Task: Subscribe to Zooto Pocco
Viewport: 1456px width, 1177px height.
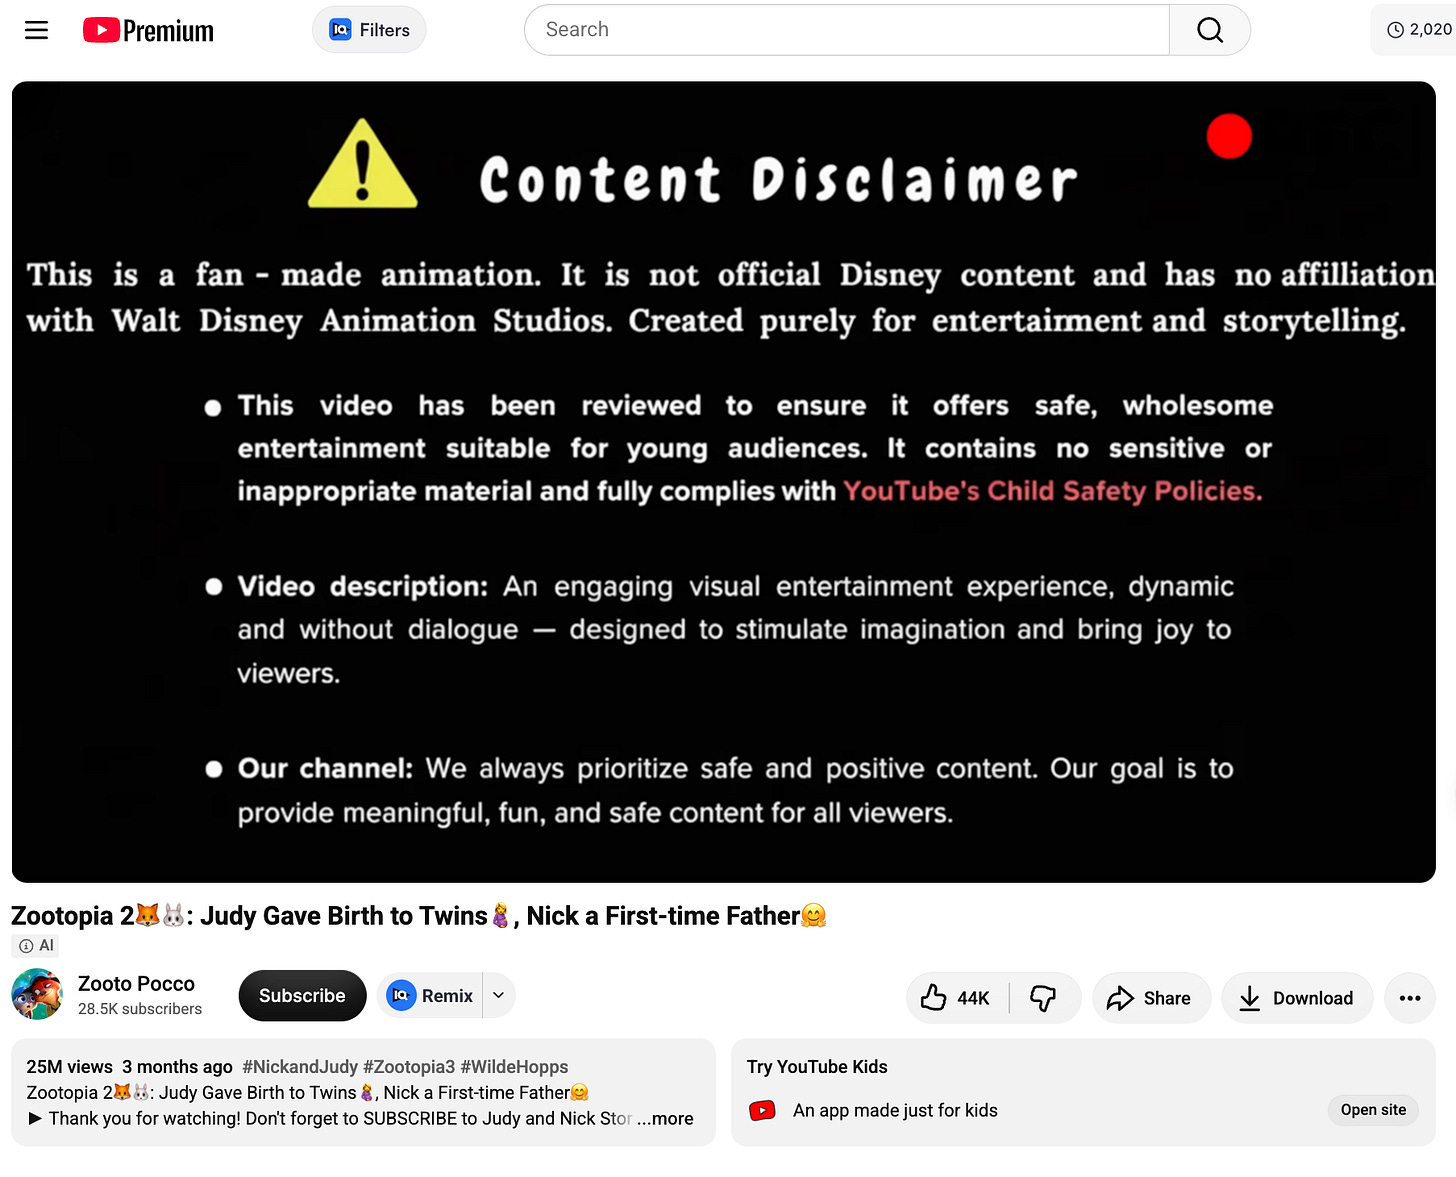Action: pyautogui.click(x=302, y=996)
